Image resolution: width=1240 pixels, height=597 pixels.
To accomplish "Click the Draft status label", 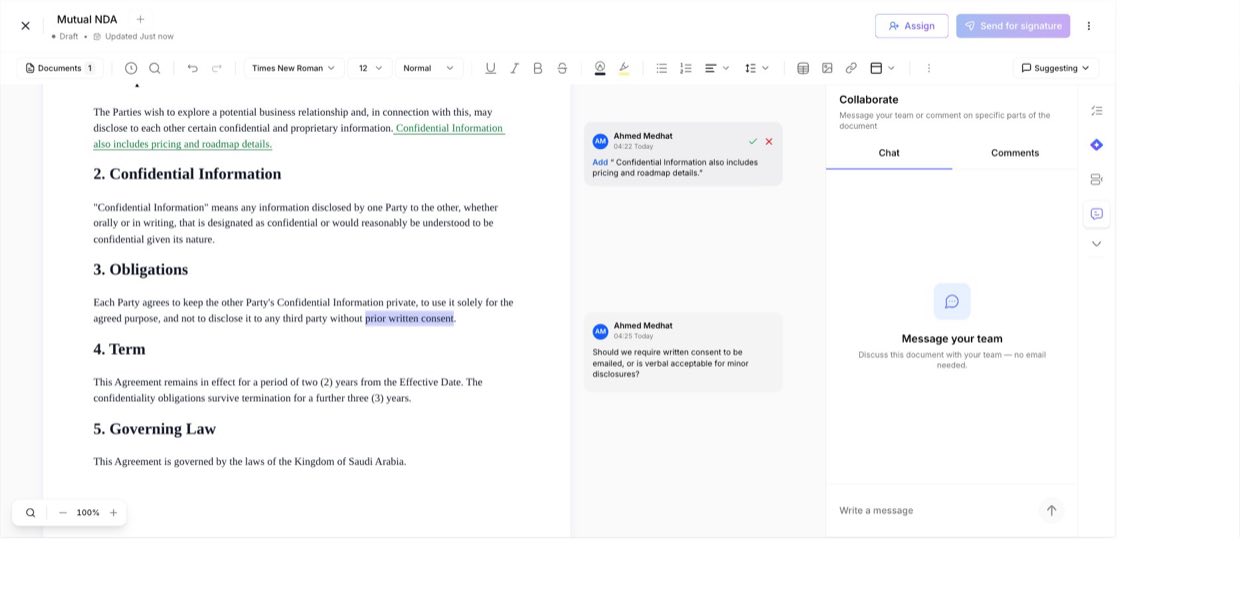I will (68, 37).
